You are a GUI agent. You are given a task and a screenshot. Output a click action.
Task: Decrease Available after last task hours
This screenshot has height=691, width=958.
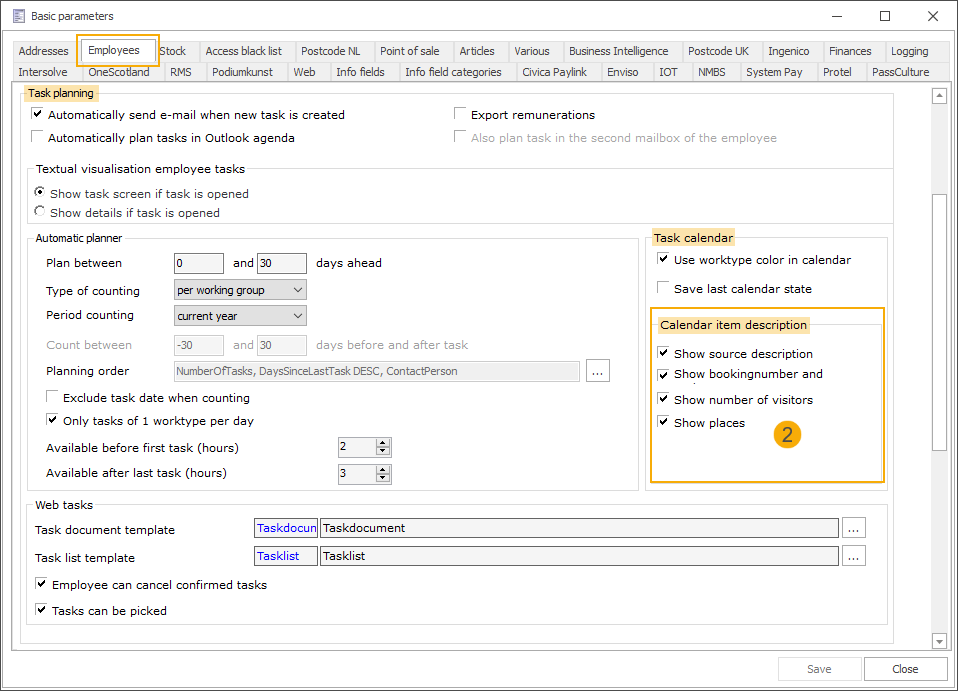(x=383, y=478)
